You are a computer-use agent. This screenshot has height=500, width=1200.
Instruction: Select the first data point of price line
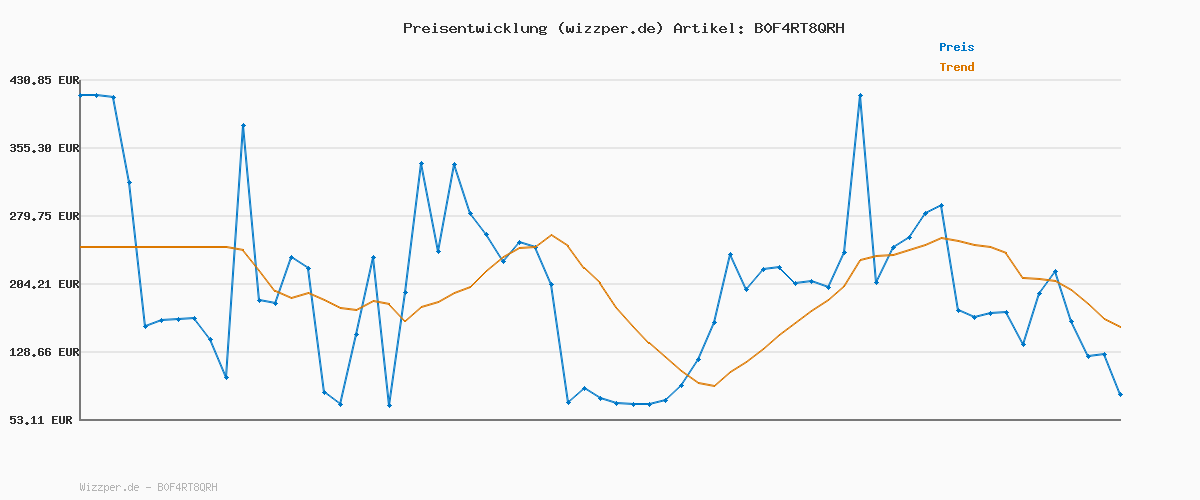tap(81, 95)
